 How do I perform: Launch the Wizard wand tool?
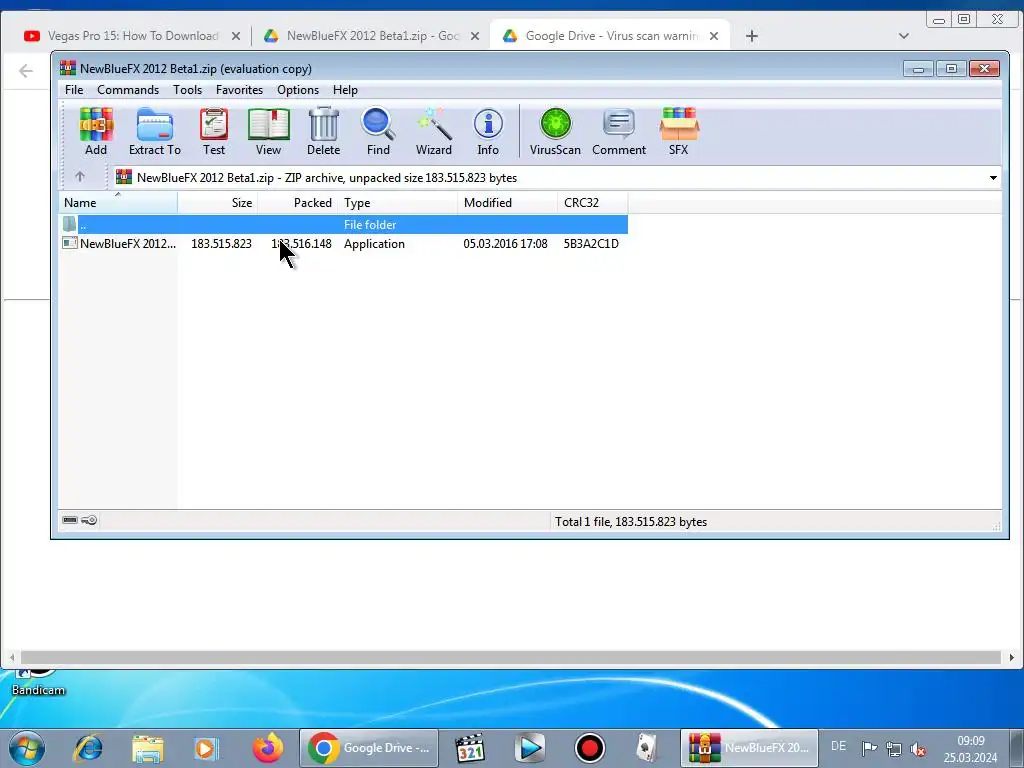point(434,131)
